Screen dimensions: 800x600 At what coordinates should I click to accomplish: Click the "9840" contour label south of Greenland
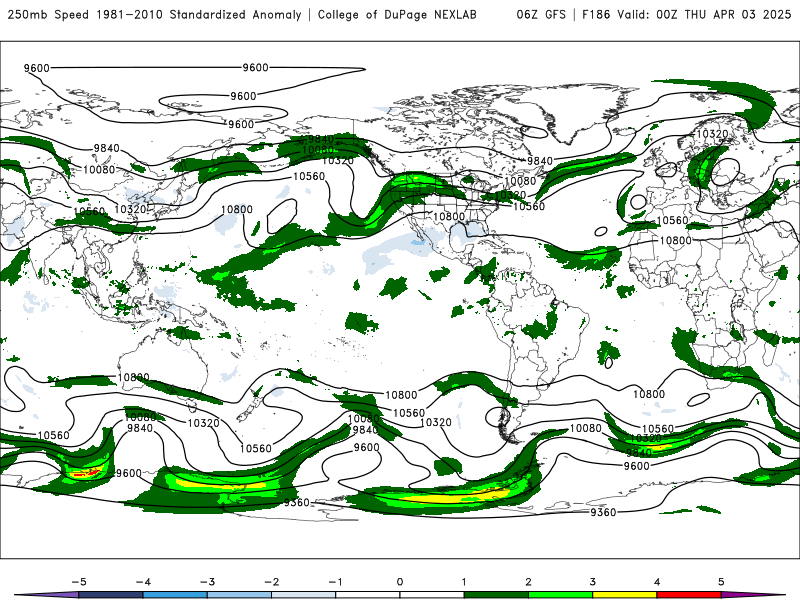point(540,161)
